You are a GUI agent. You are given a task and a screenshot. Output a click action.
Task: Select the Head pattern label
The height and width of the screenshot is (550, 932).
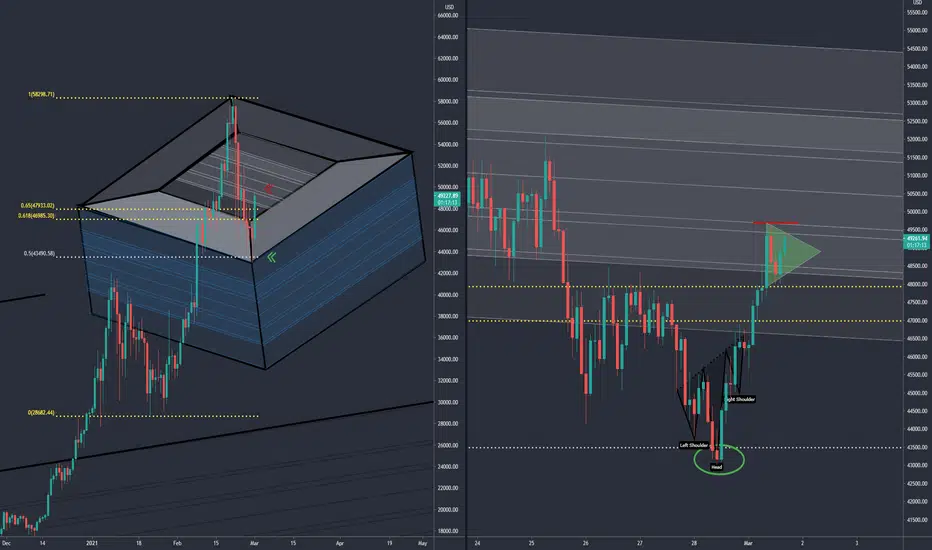pos(717,467)
